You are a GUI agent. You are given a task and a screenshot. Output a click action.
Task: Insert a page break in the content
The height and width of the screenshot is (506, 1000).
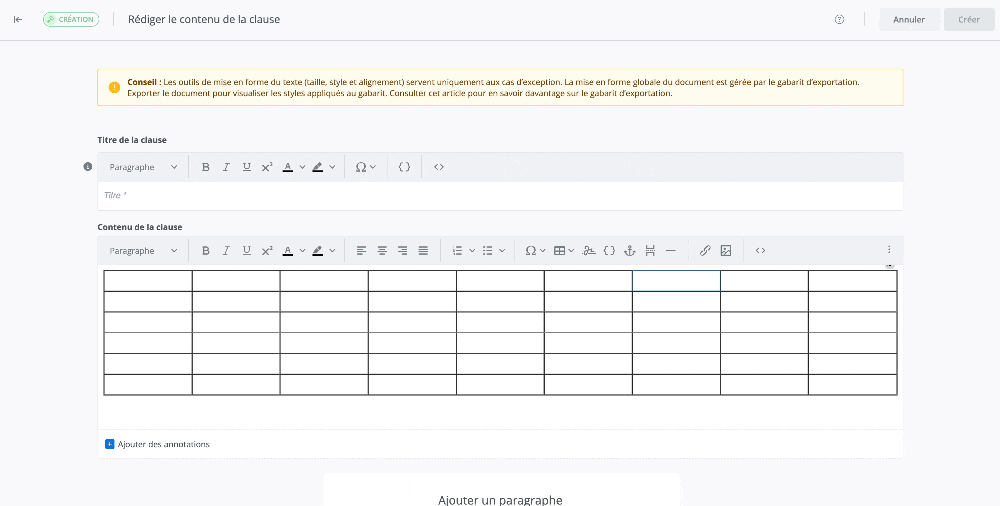pyautogui.click(x=650, y=251)
